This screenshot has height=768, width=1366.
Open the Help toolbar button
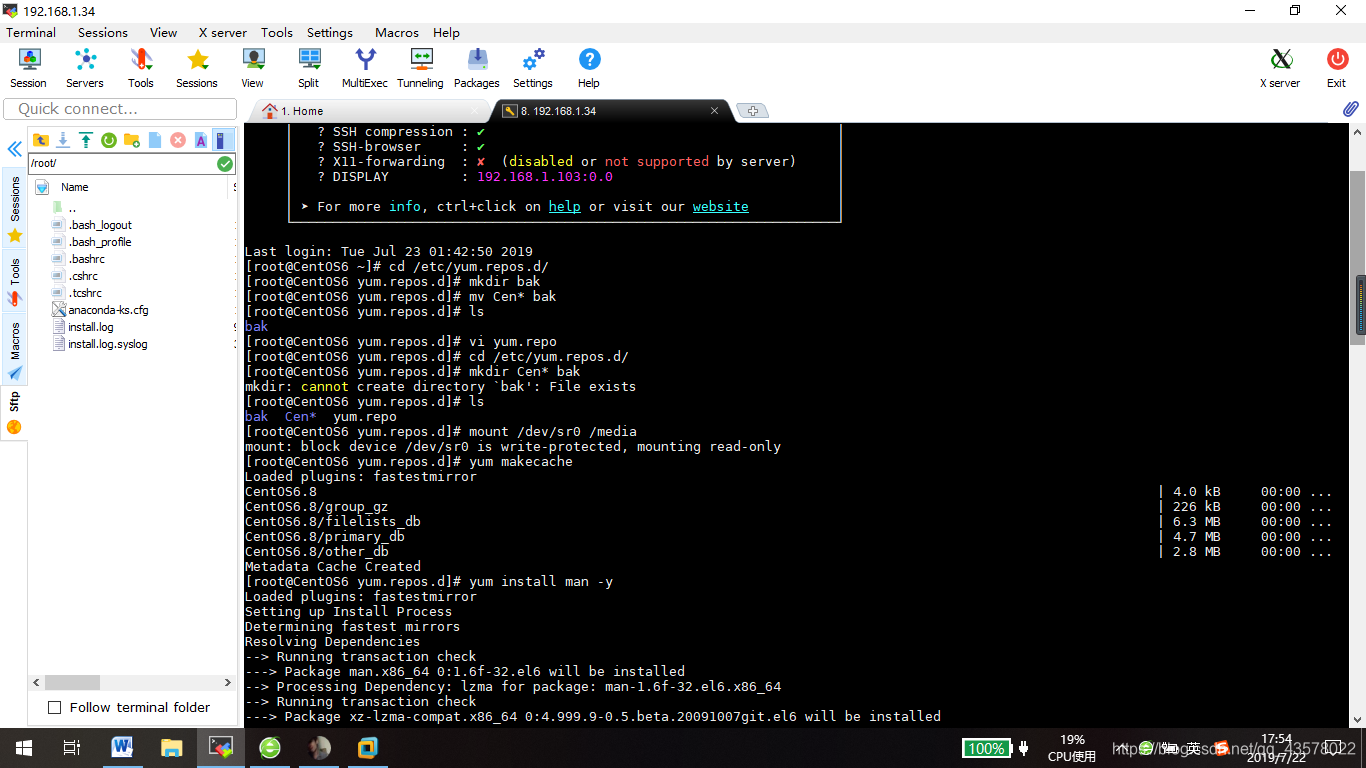(x=589, y=68)
